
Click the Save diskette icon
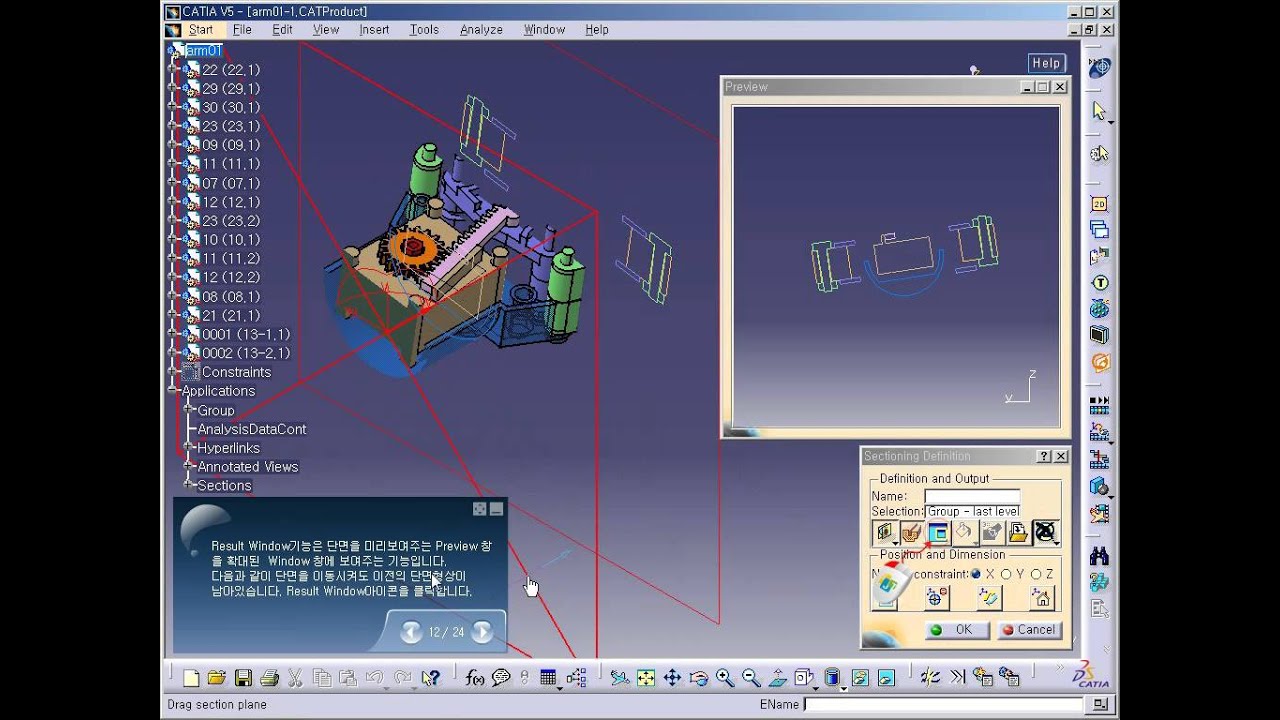point(243,678)
